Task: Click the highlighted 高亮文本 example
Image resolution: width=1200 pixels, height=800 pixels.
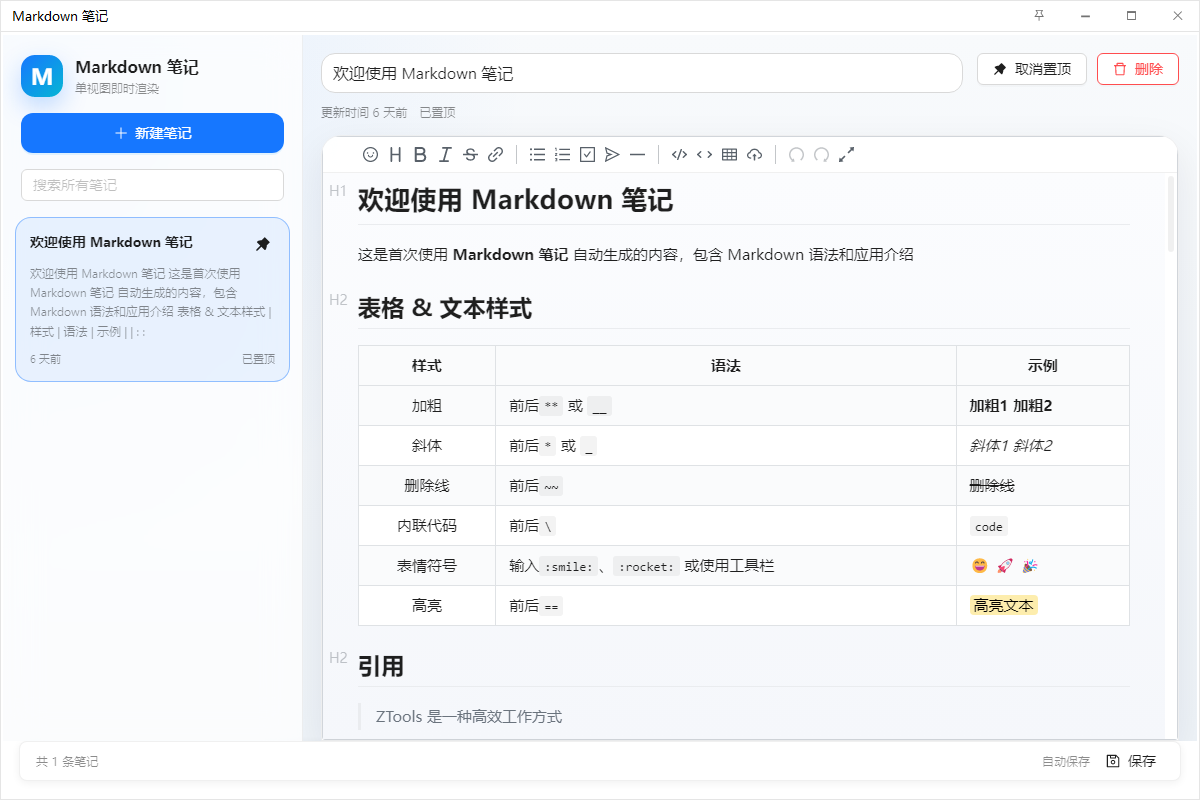Action: tap(1004, 606)
